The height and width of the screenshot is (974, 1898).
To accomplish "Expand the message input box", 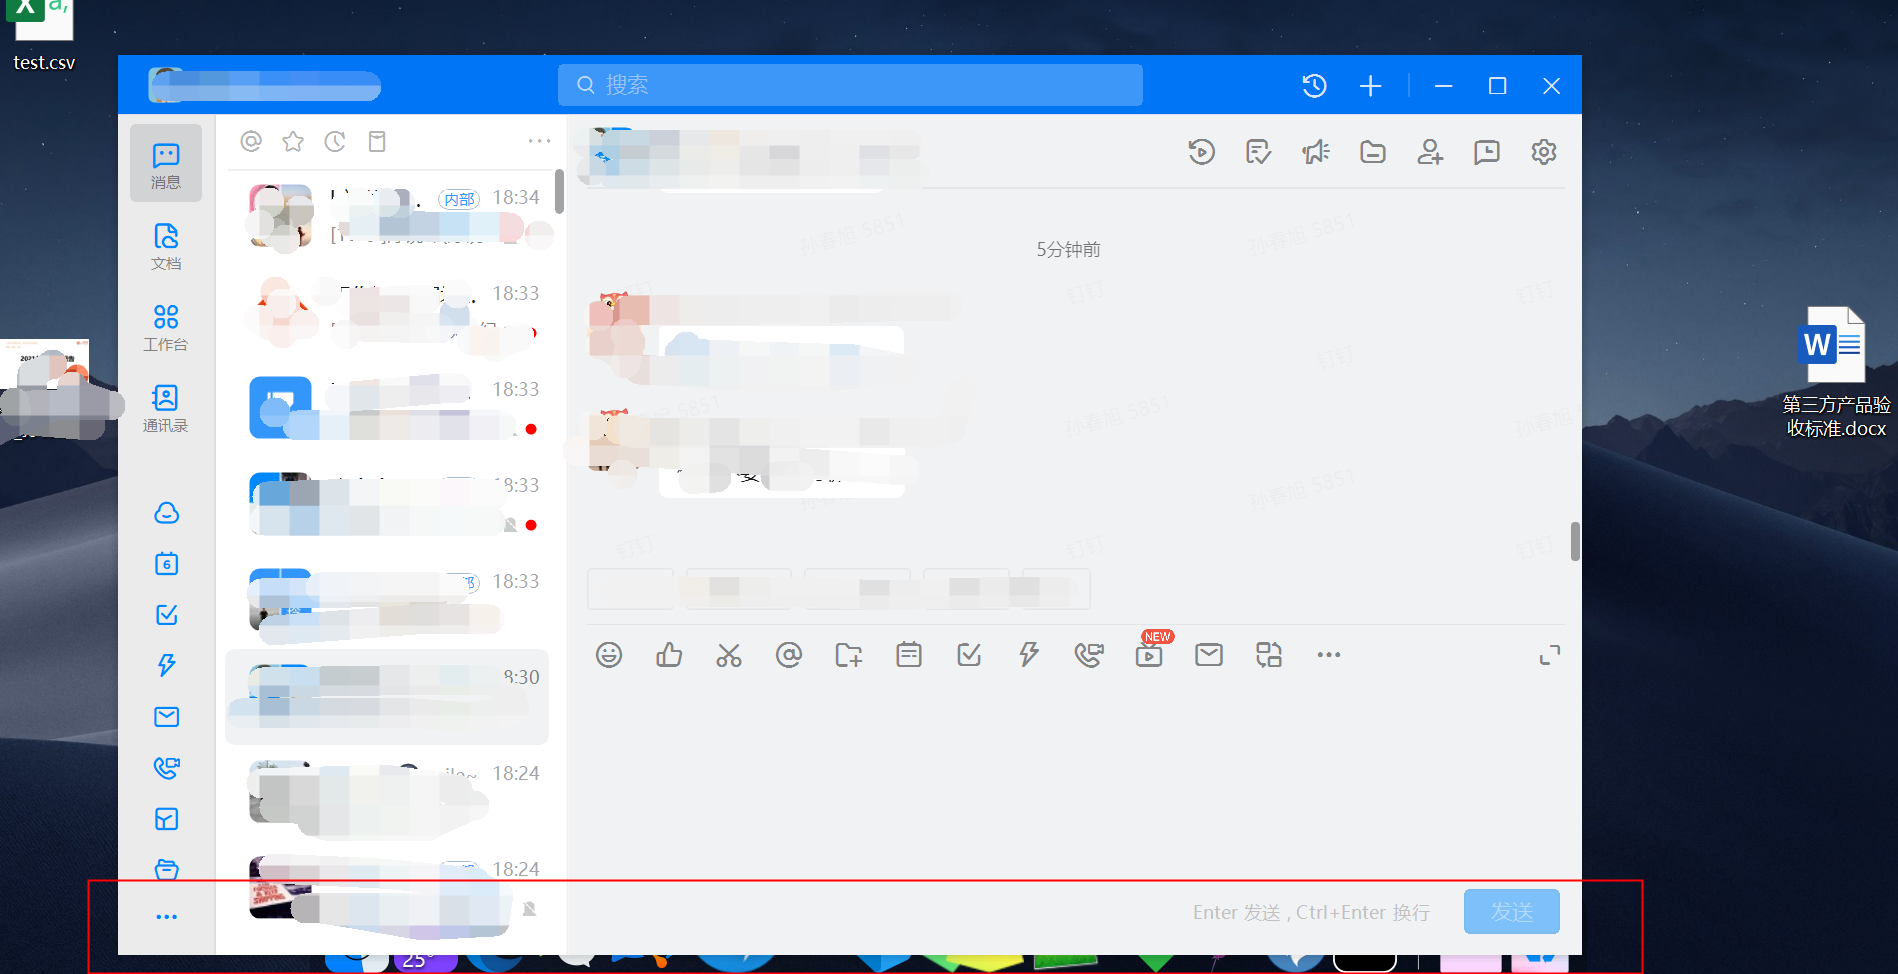I will pyautogui.click(x=1550, y=655).
